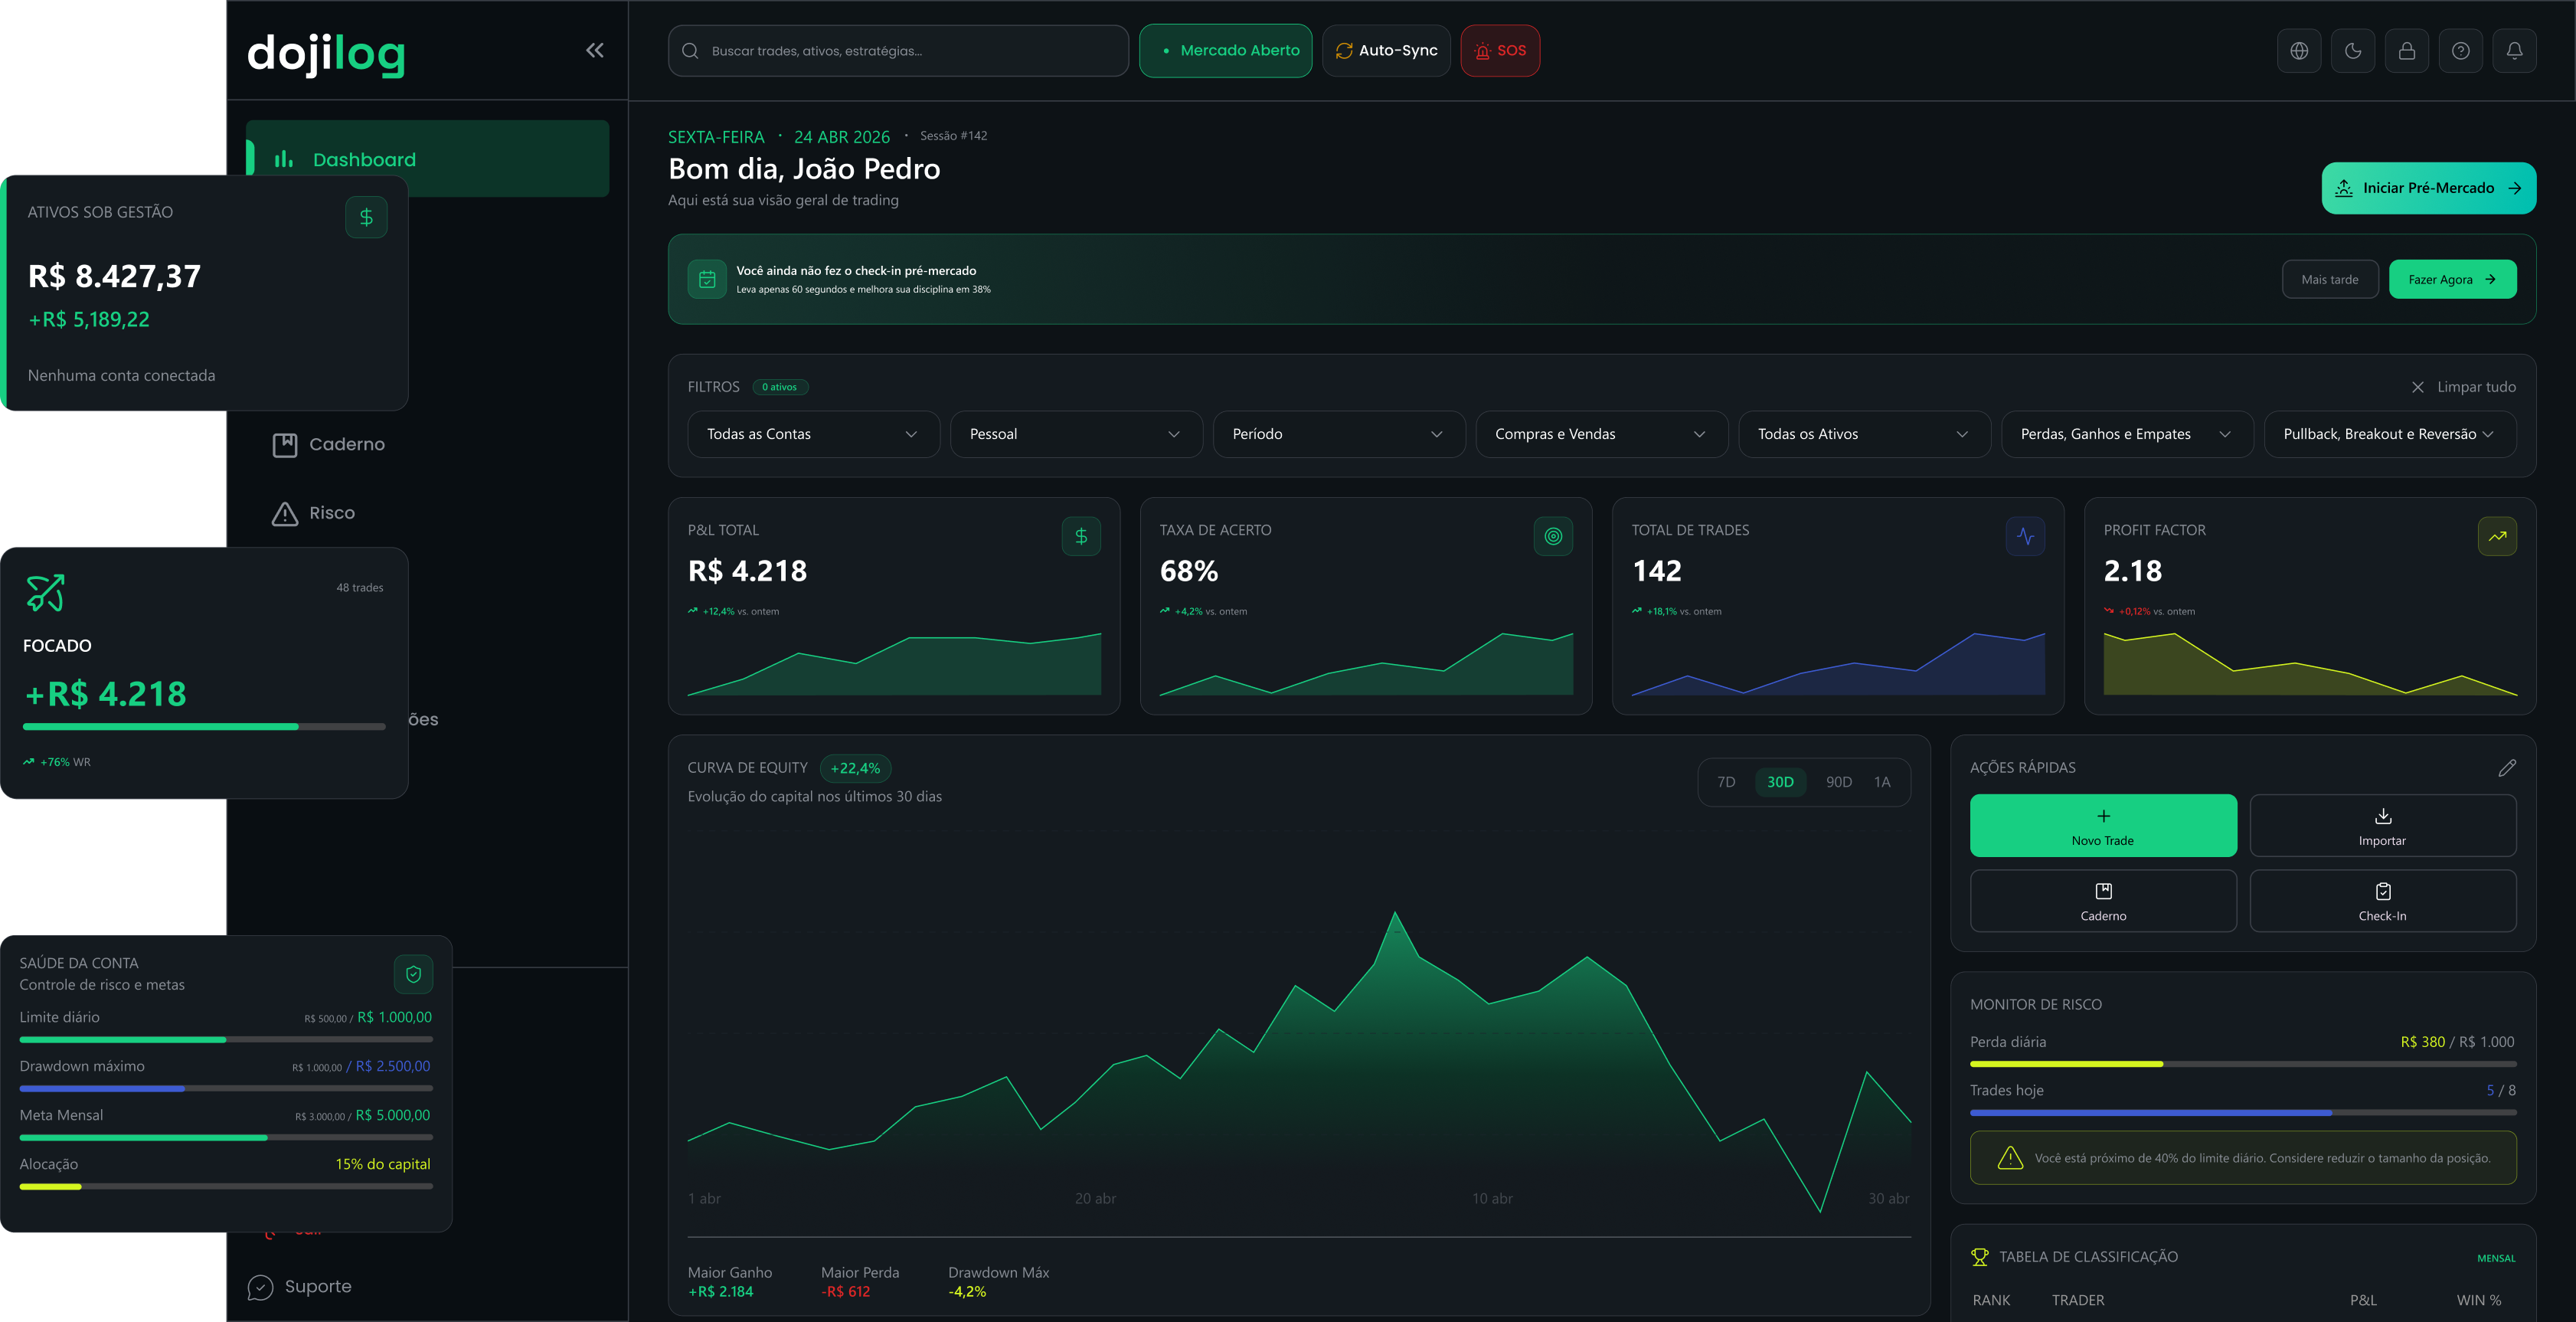Image resolution: width=2576 pixels, height=1322 pixels.
Task: Click Mais tarde on check-in banner
Action: (x=2329, y=279)
